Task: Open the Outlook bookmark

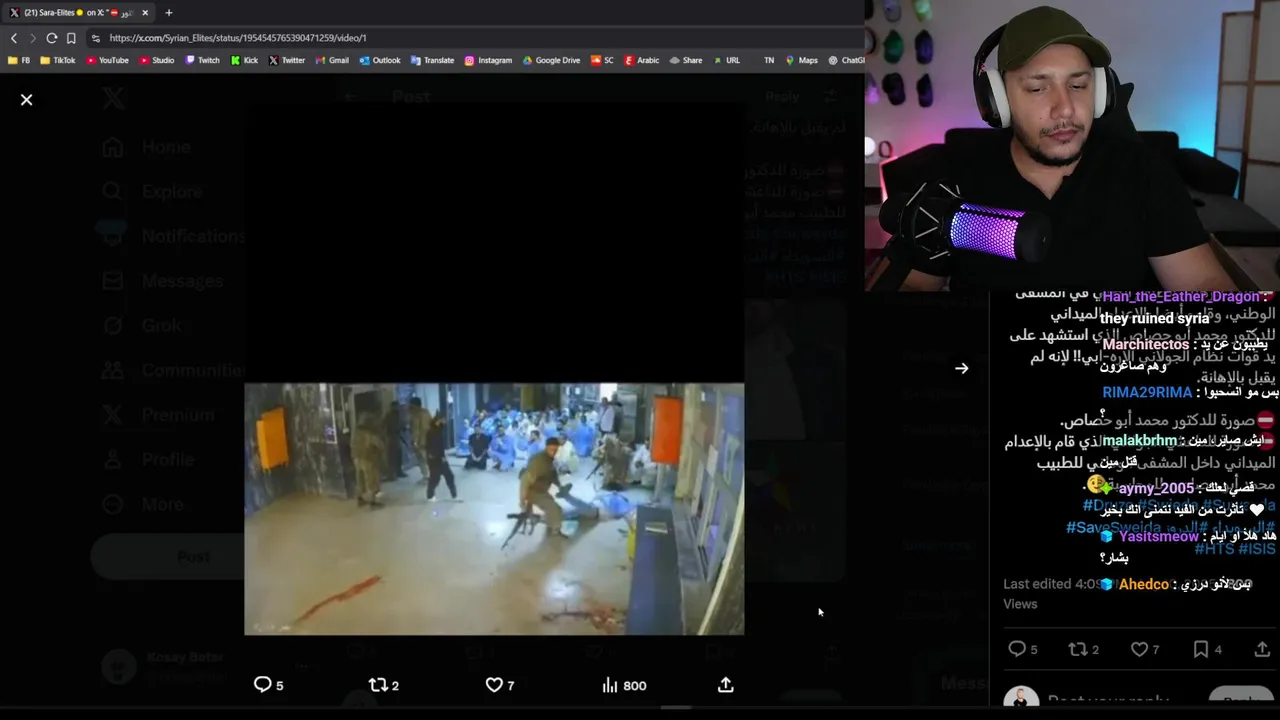Action: pyautogui.click(x=380, y=60)
